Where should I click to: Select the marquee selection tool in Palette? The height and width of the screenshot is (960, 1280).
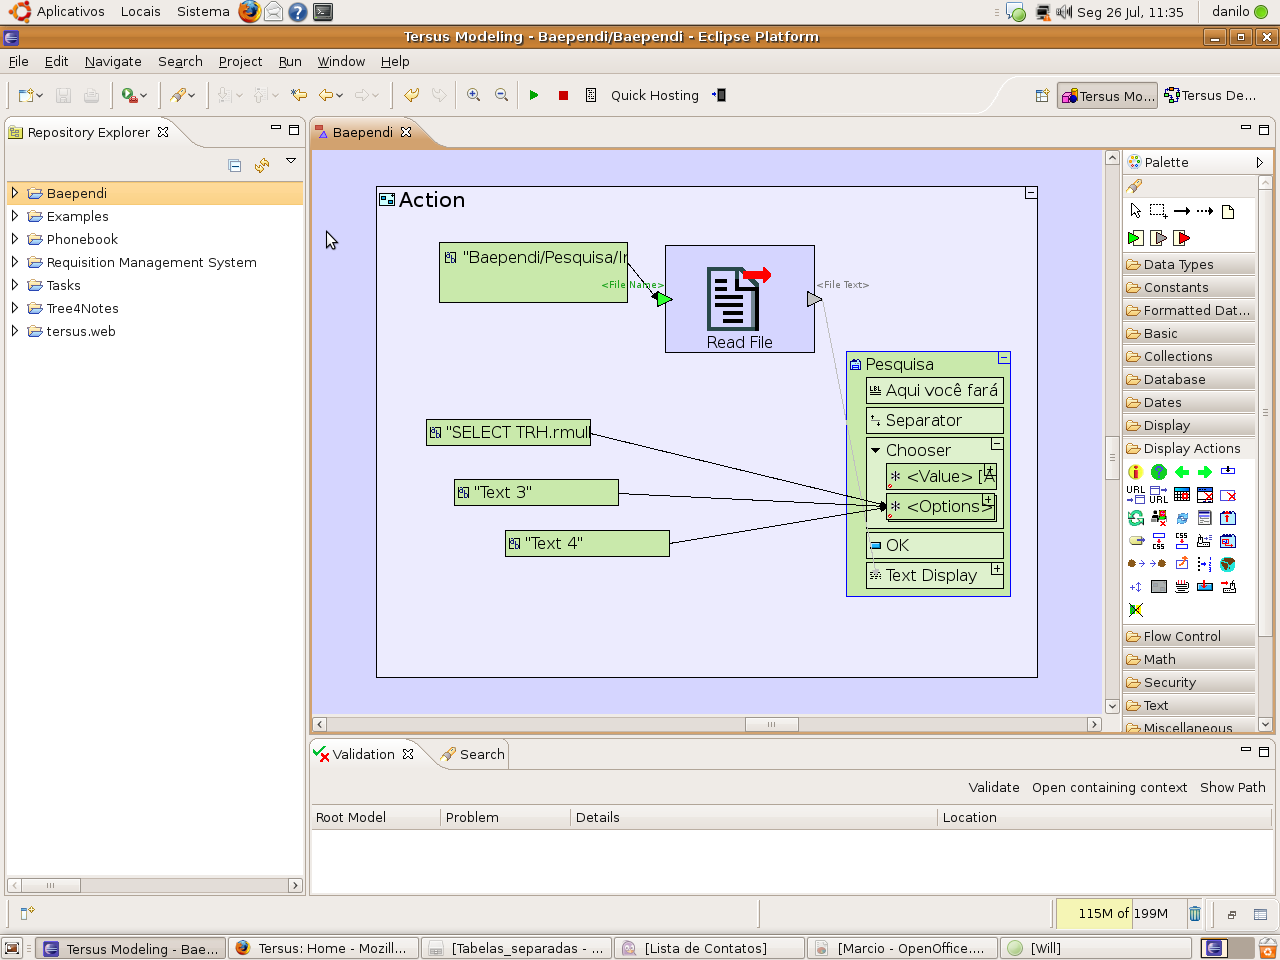pos(1158,211)
